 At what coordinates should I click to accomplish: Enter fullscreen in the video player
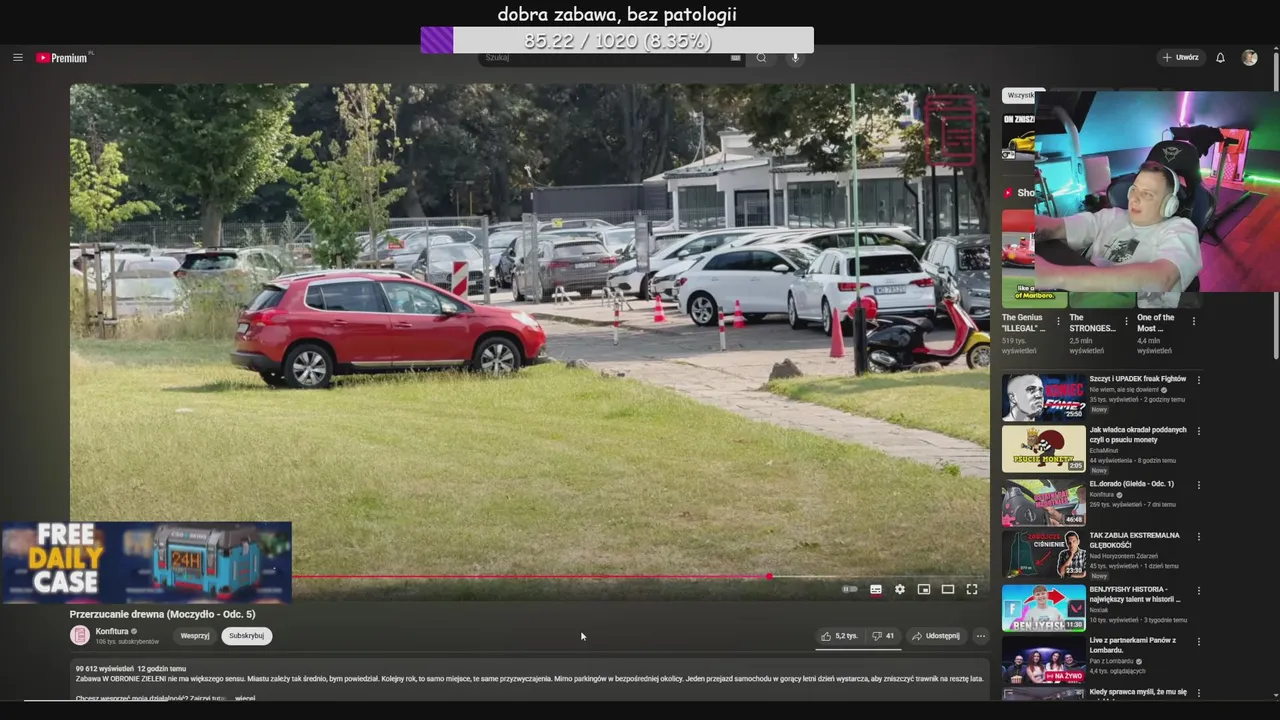972,590
